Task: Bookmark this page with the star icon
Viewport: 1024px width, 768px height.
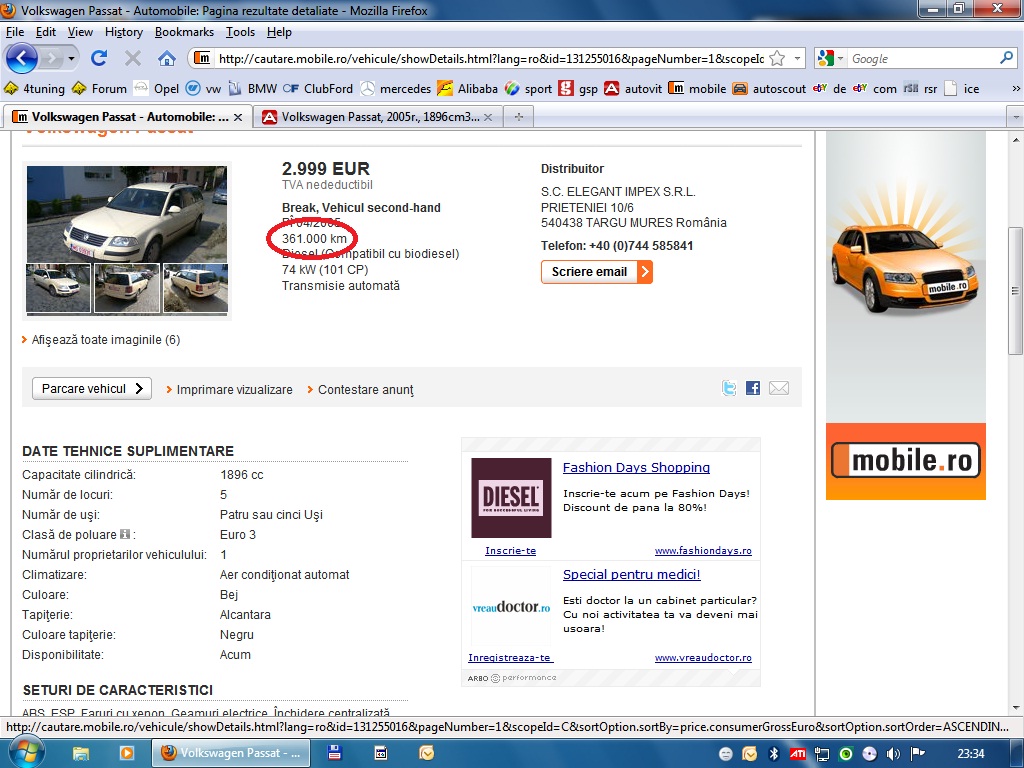Action: point(776,59)
